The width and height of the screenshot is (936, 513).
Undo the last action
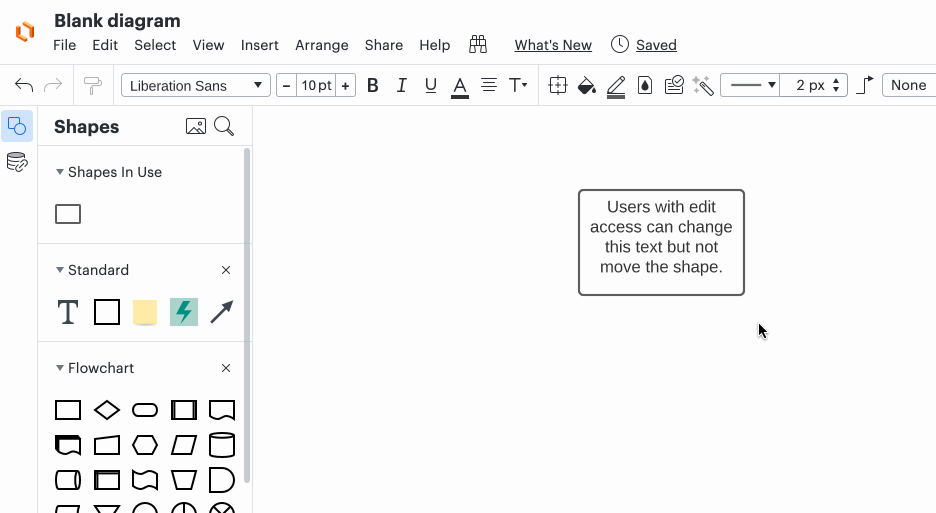tap(24, 85)
